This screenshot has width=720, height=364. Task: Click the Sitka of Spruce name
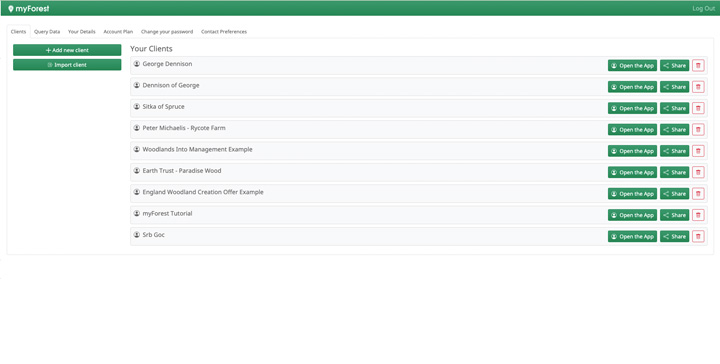tap(163, 106)
